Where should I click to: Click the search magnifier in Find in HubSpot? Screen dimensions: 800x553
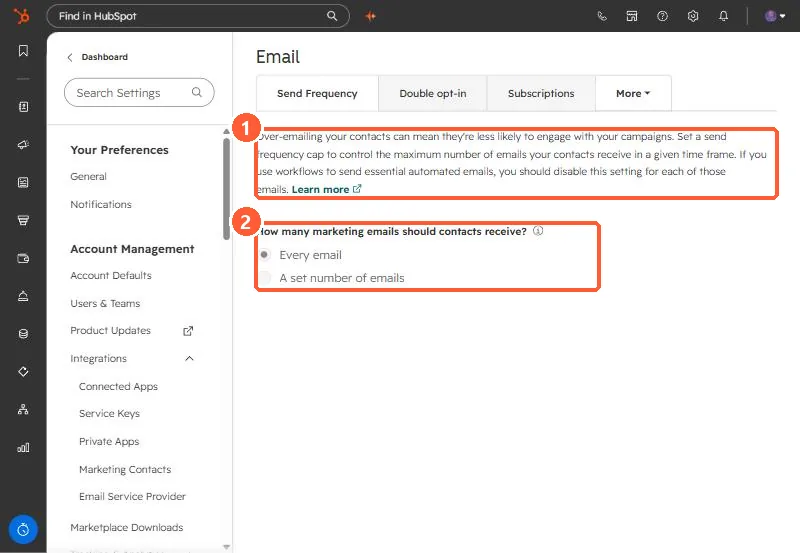tap(332, 16)
